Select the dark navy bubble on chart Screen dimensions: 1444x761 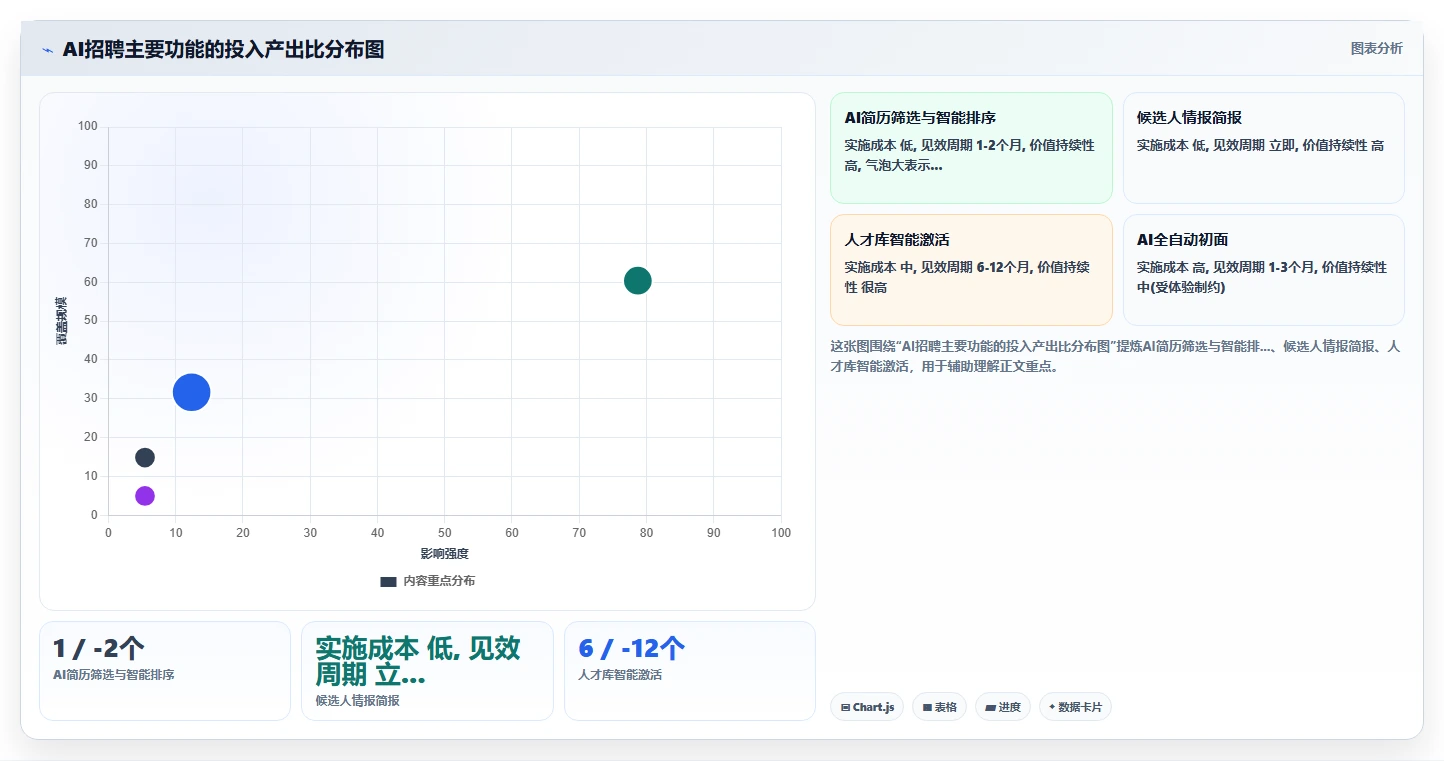pos(145,458)
